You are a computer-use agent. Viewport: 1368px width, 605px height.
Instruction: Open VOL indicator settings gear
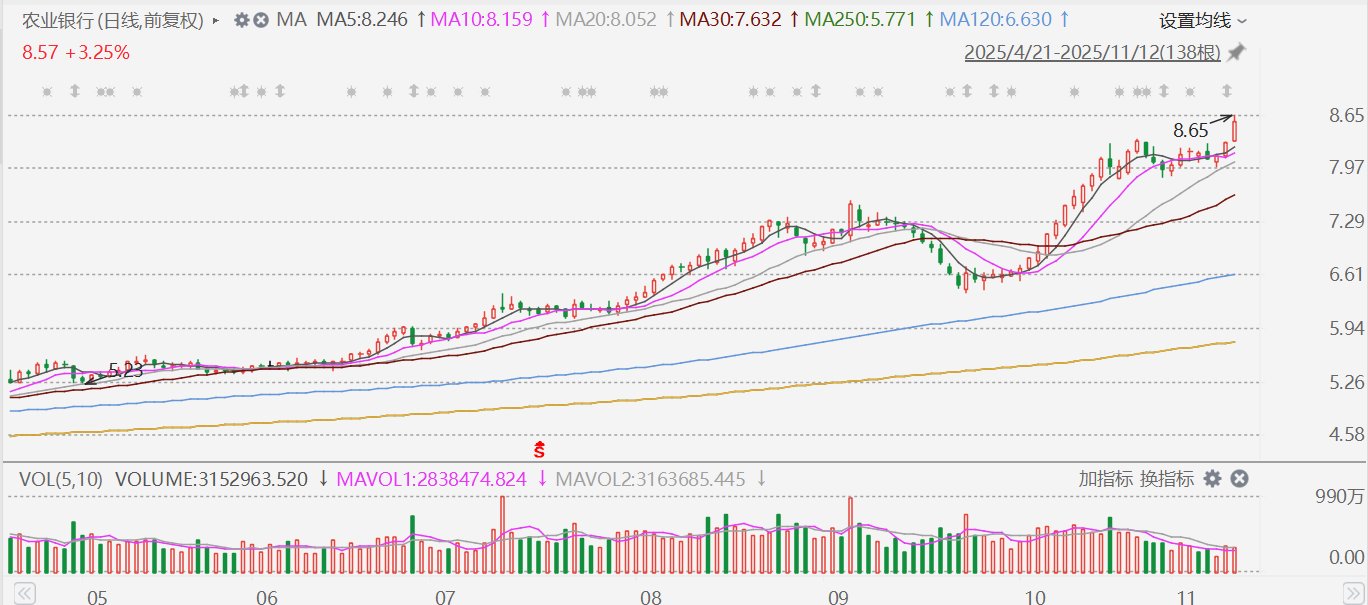pos(1212,479)
